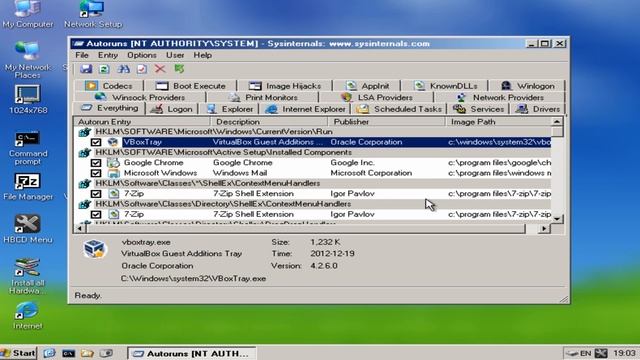Click the large vboxtray.exe detail icon
This screenshot has height=360, width=640.
[x=95, y=249]
